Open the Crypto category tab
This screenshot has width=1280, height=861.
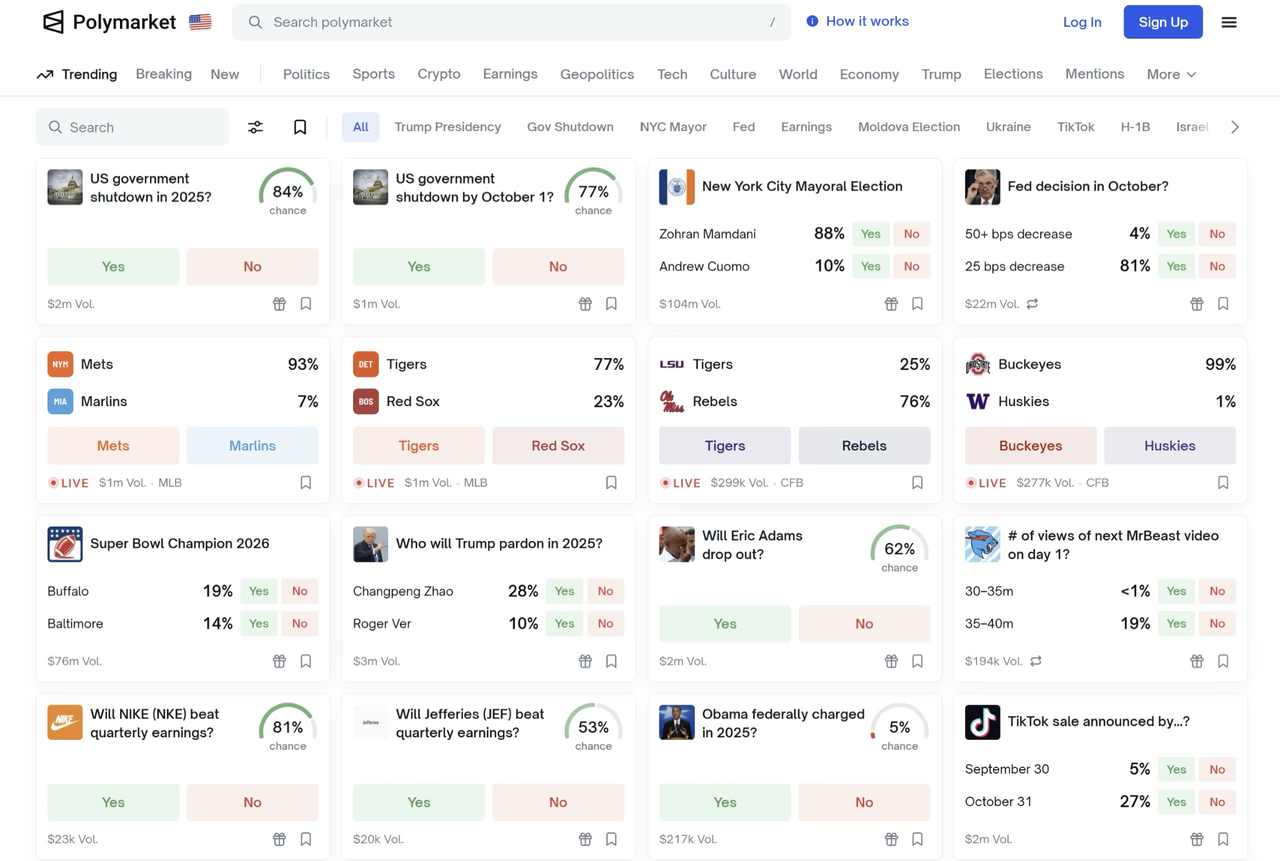[439, 74]
